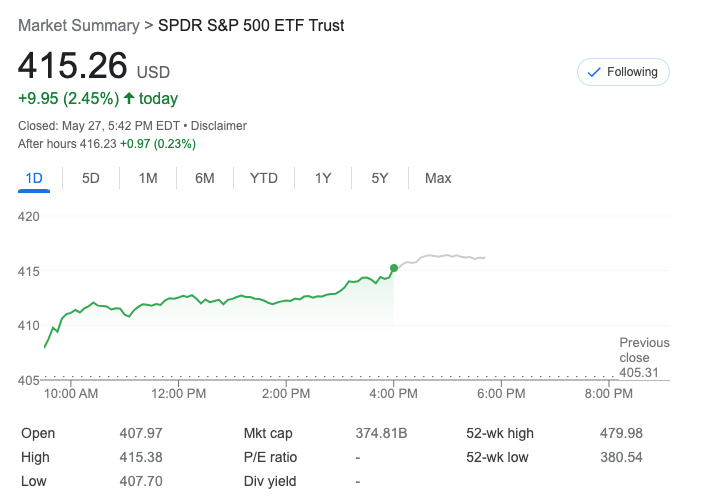Click the 415.26 price heading

point(73,66)
